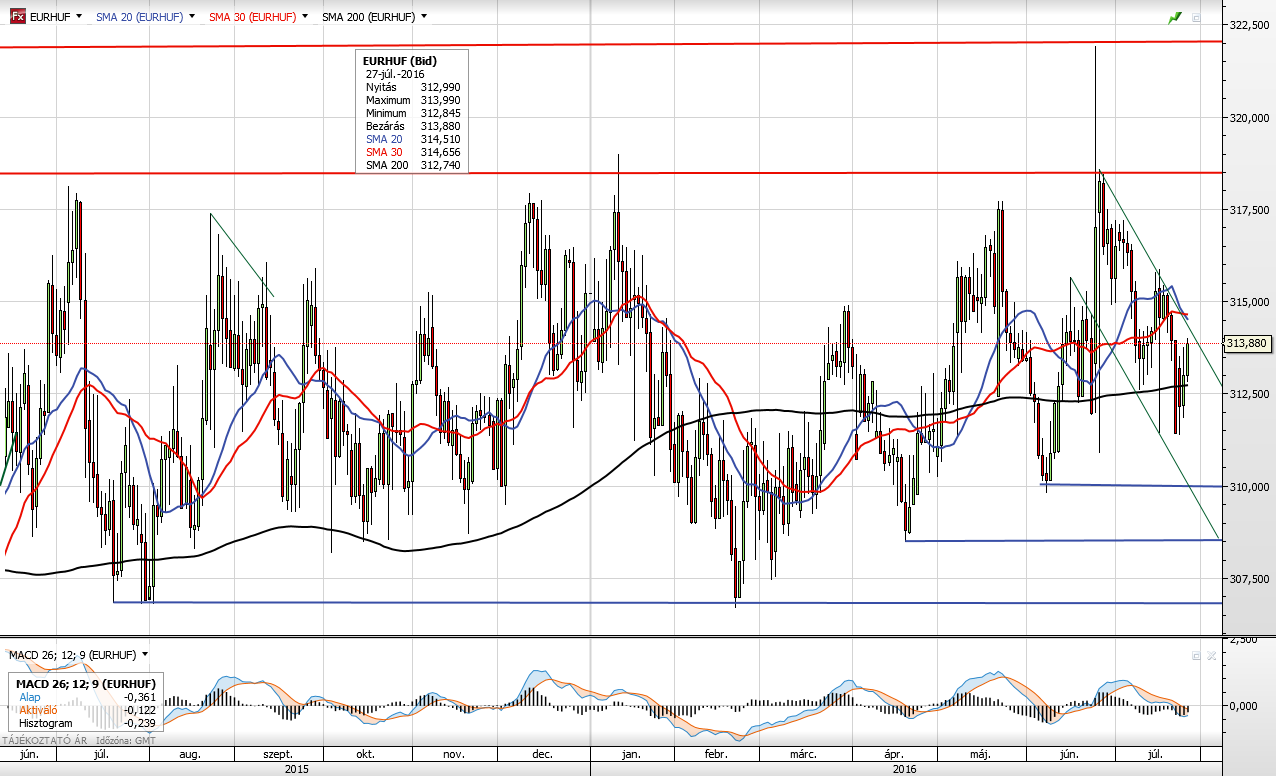Click the MACD 26; 12; 9 (EURHUF) panel label
This screenshot has height=776, width=1276.
tap(72, 654)
